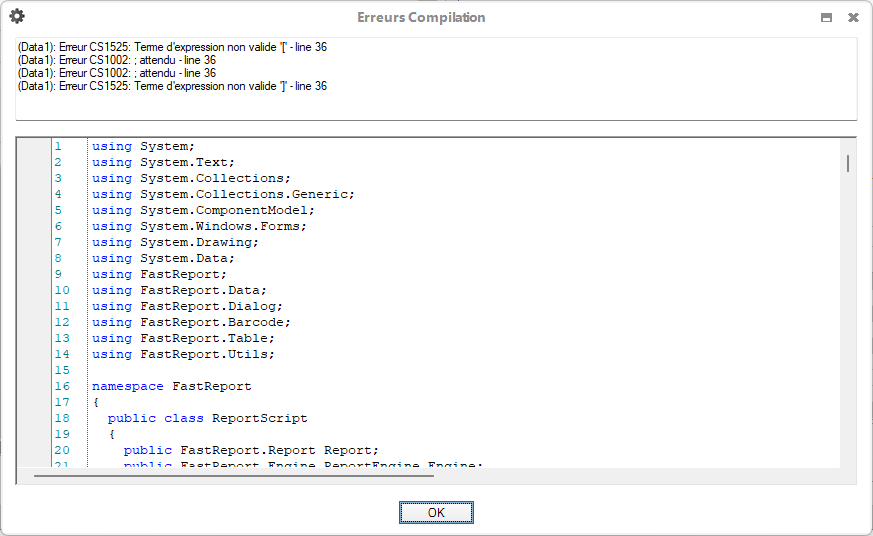The width and height of the screenshot is (873, 536).
Task: Click the vertical scrollbar thumb in code editor
Action: (848, 163)
